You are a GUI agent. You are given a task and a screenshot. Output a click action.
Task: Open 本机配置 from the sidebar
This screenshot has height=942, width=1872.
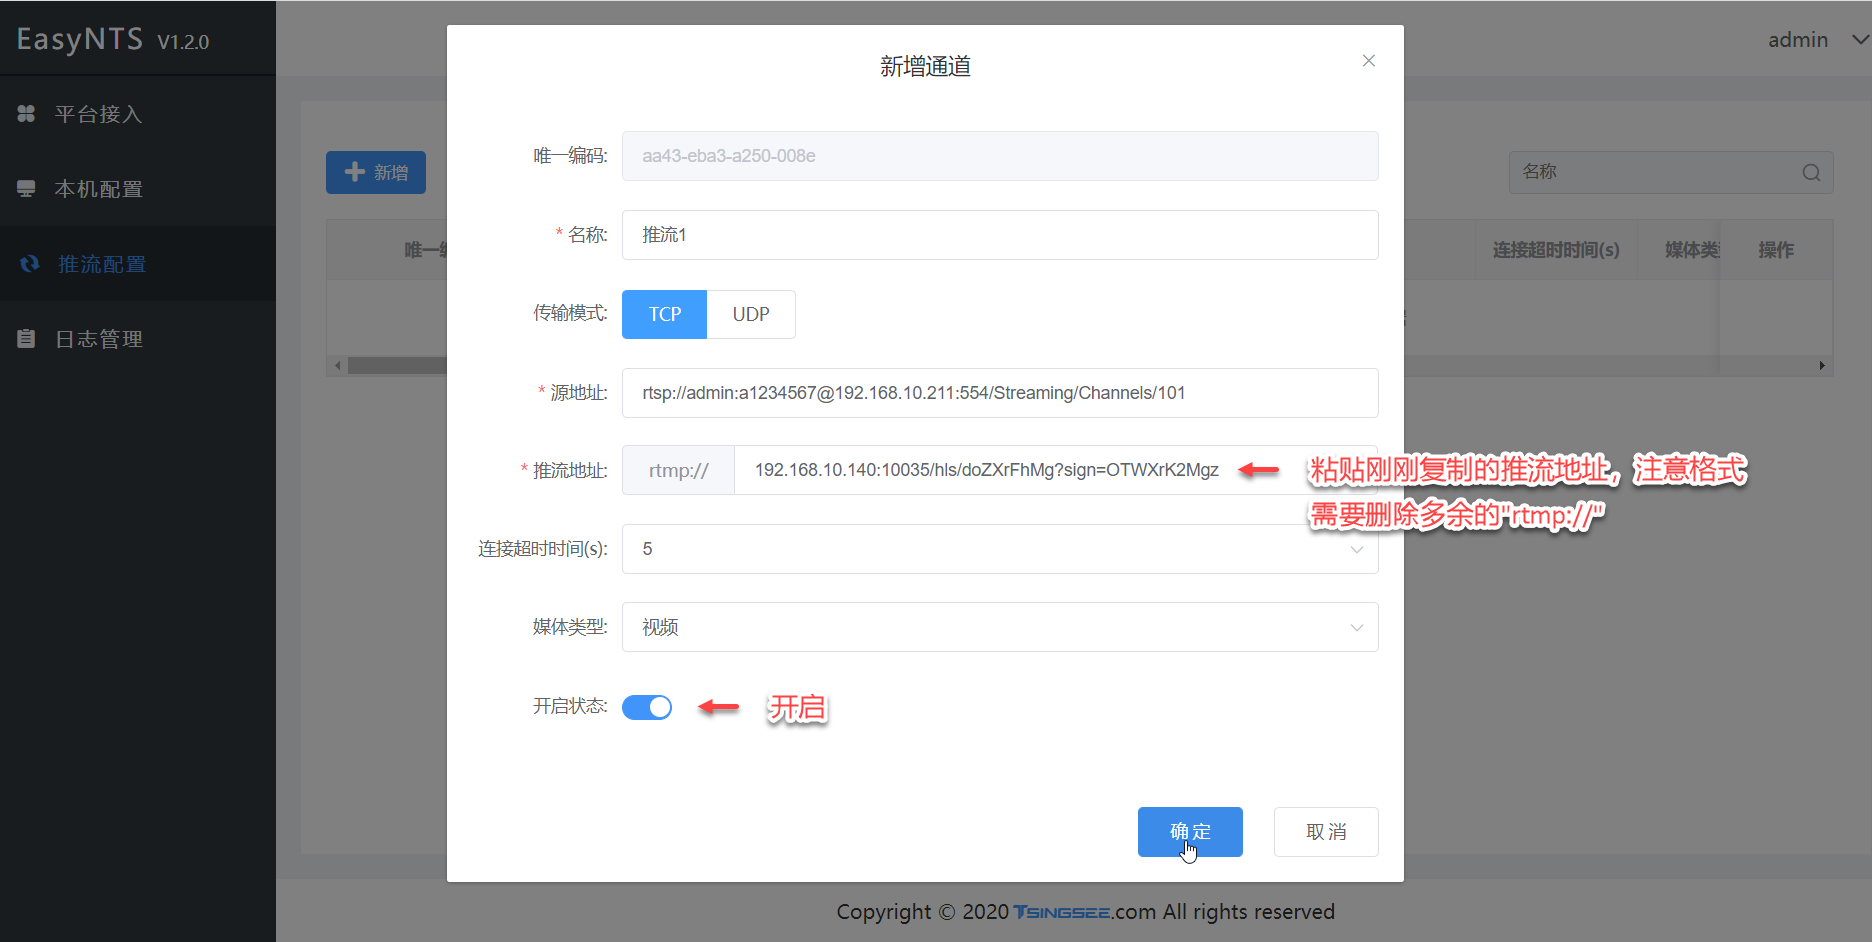[100, 188]
